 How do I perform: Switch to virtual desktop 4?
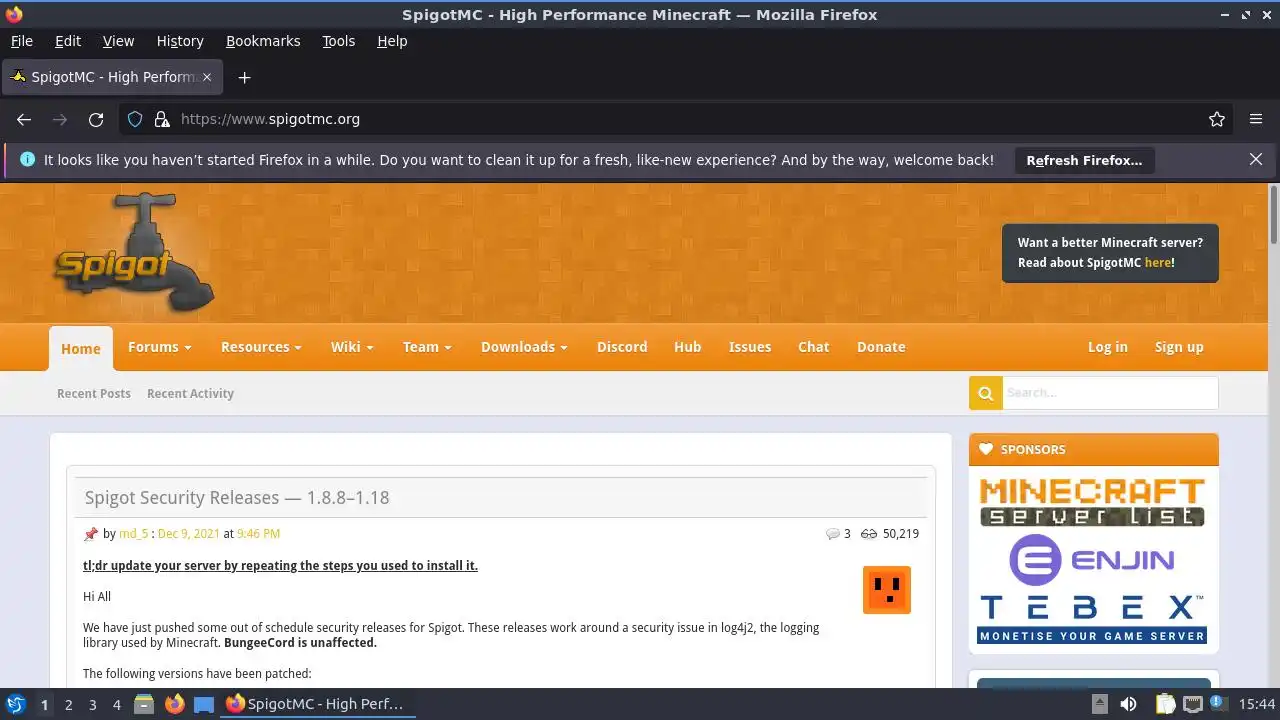coord(116,704)
